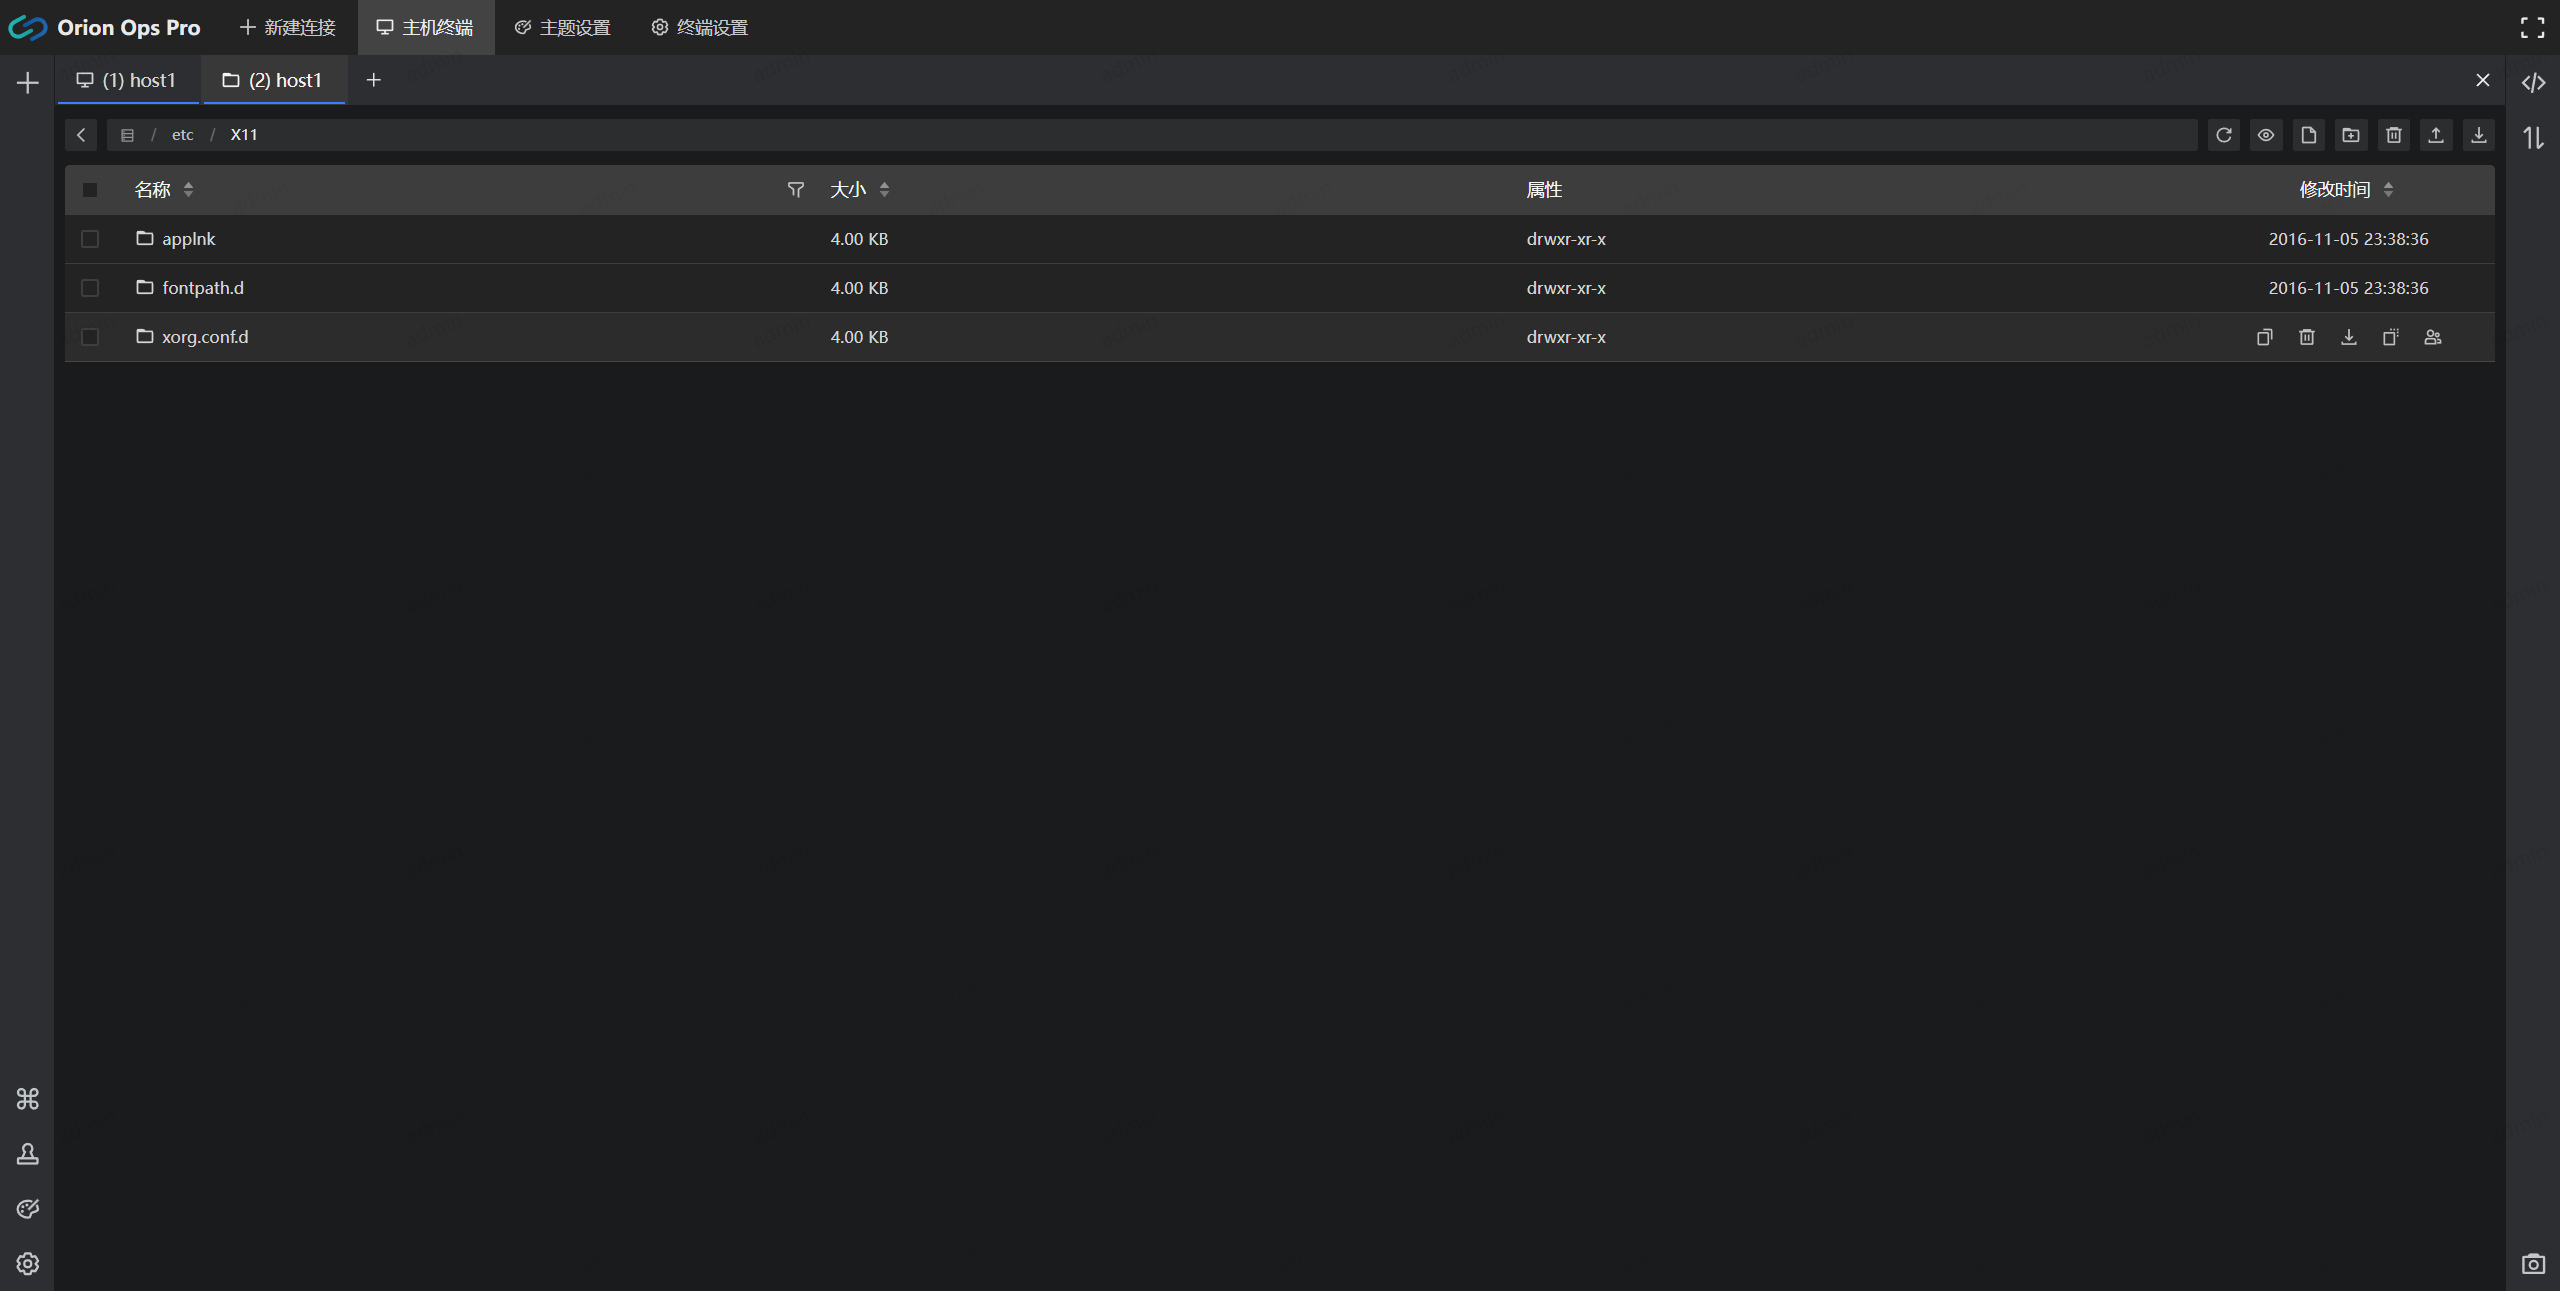2560x1291 pixels.
Task: Click the refresh directory icon
Action: pos(2223,135)
